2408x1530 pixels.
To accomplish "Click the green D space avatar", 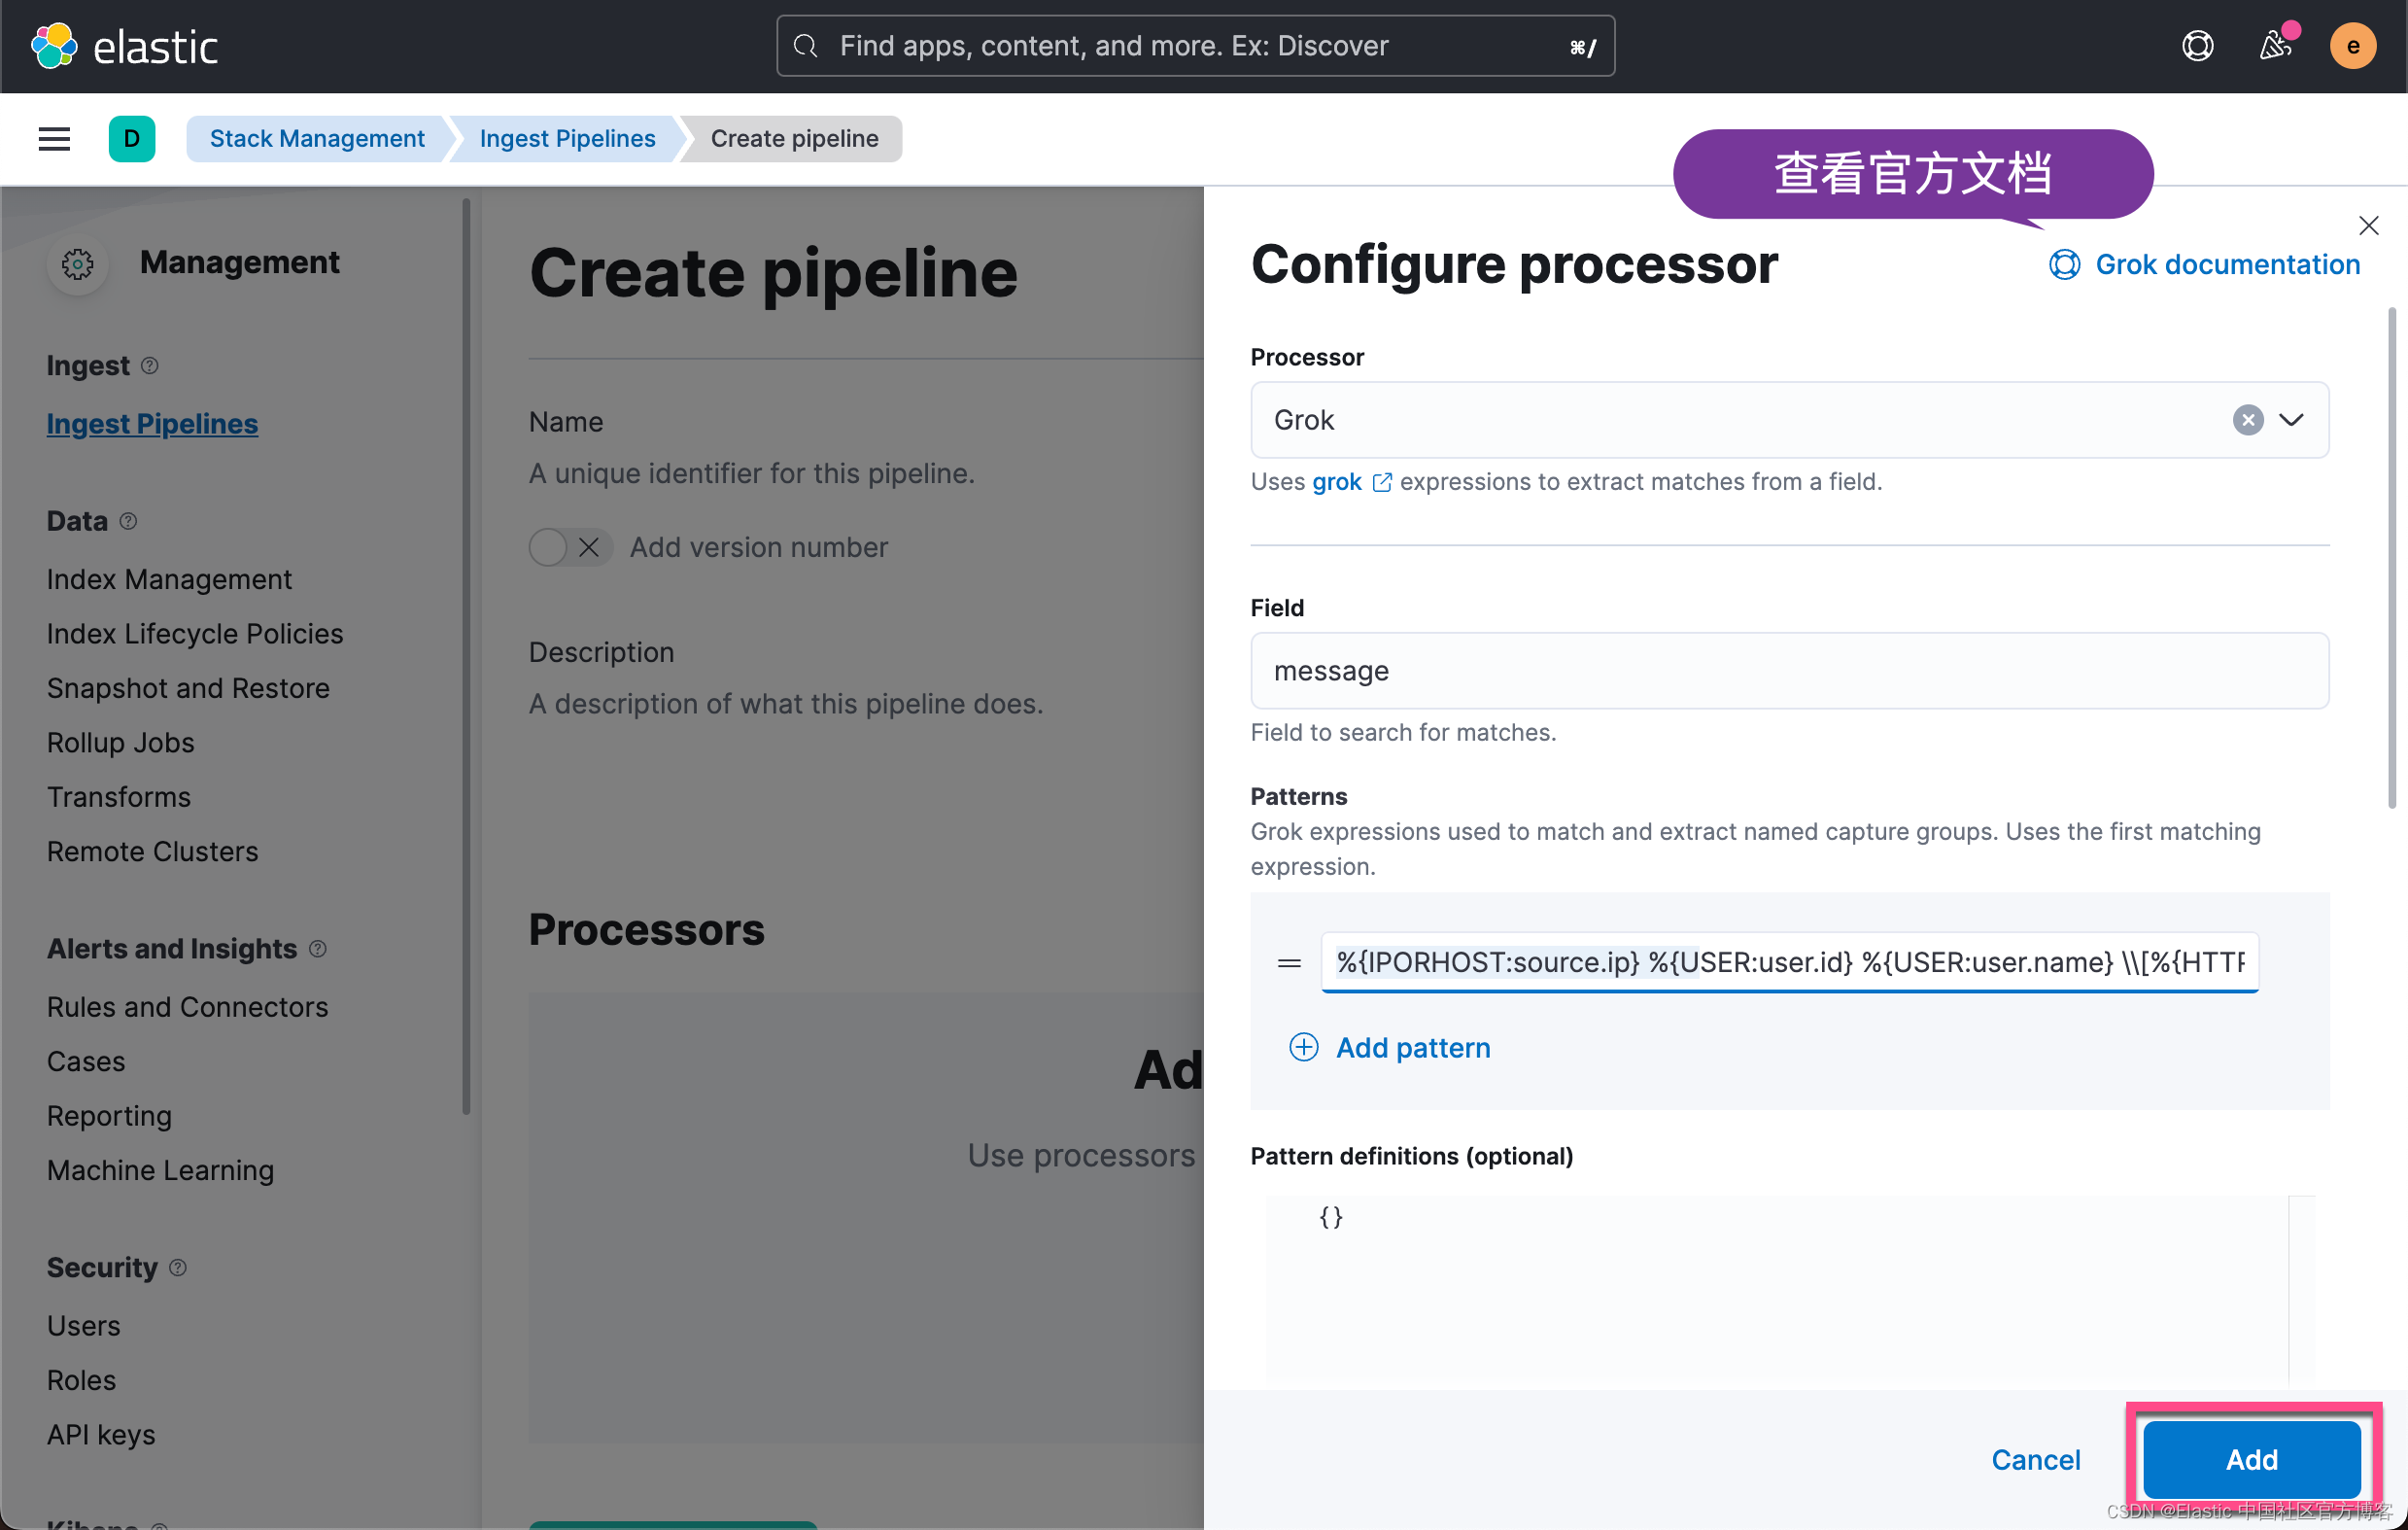I will coord(132,139).
